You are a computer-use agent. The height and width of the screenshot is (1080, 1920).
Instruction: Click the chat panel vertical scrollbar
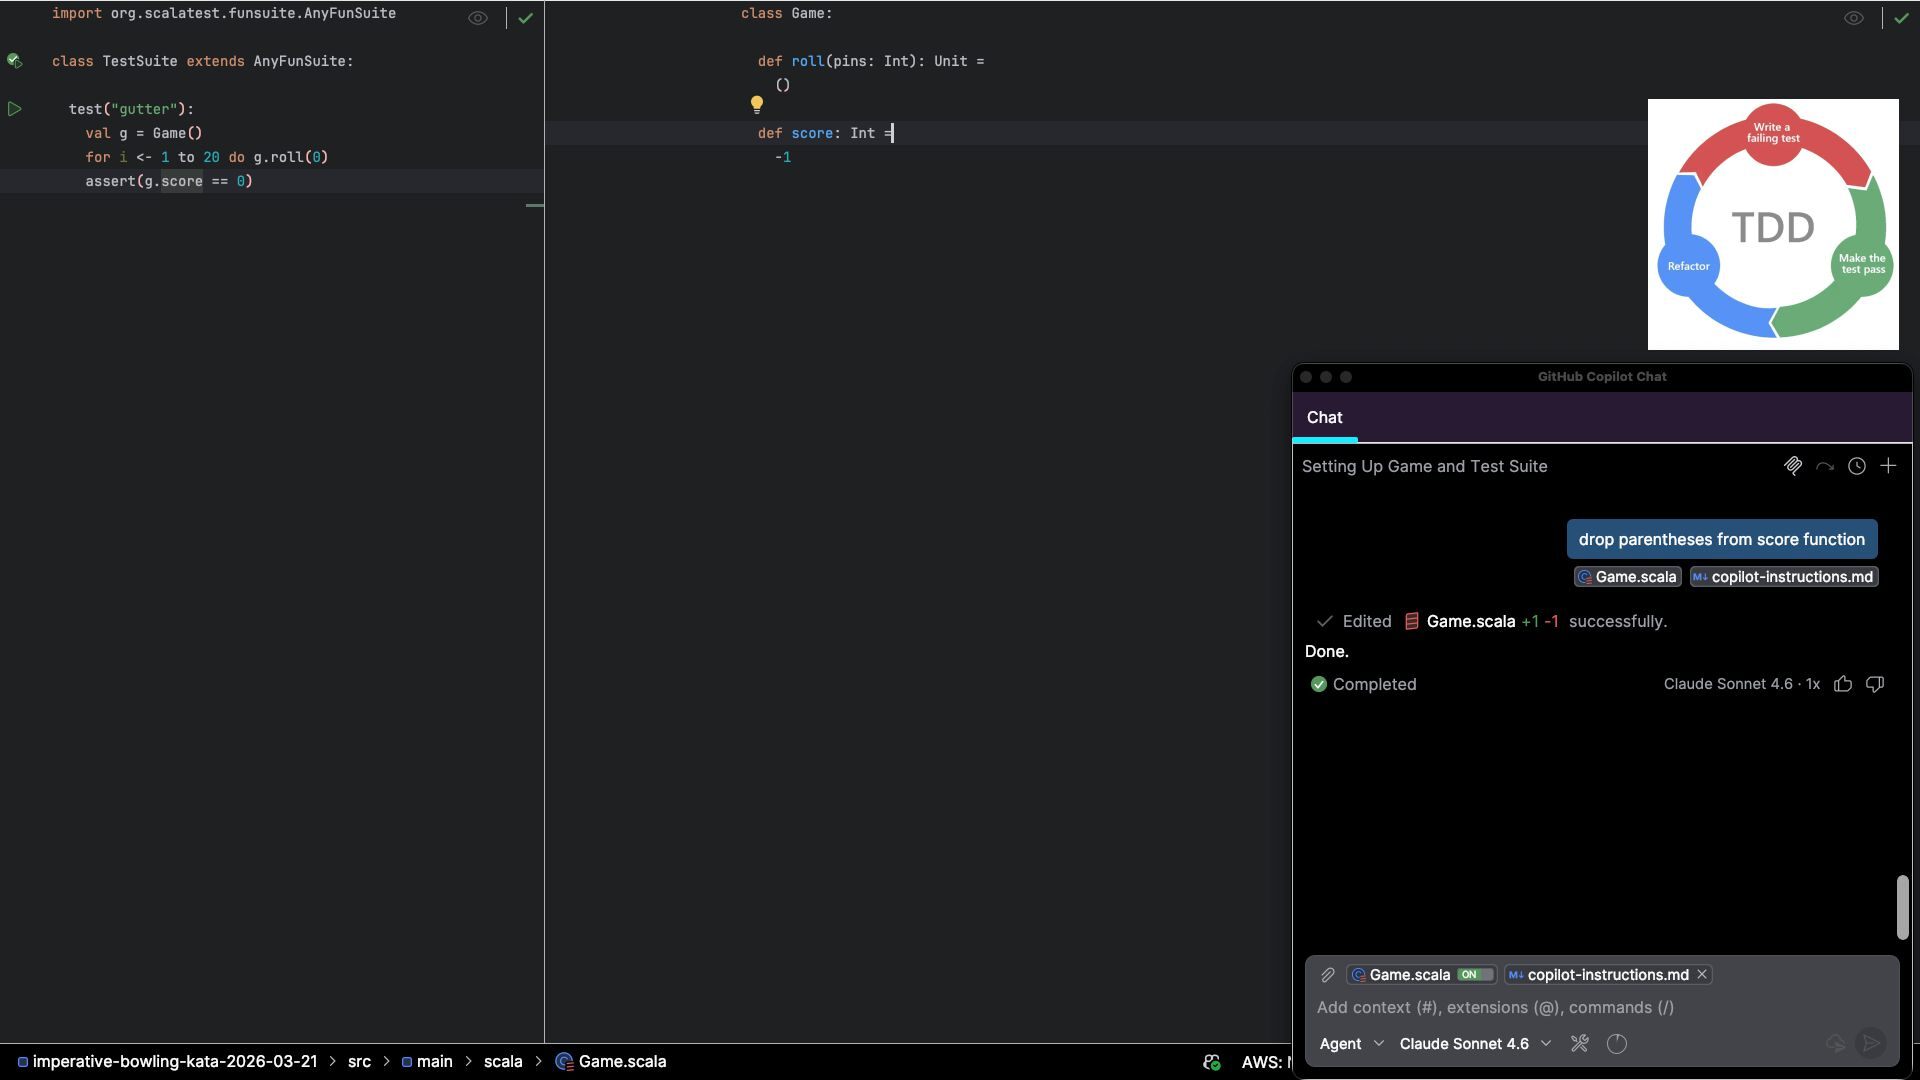tap(1903, 907)
